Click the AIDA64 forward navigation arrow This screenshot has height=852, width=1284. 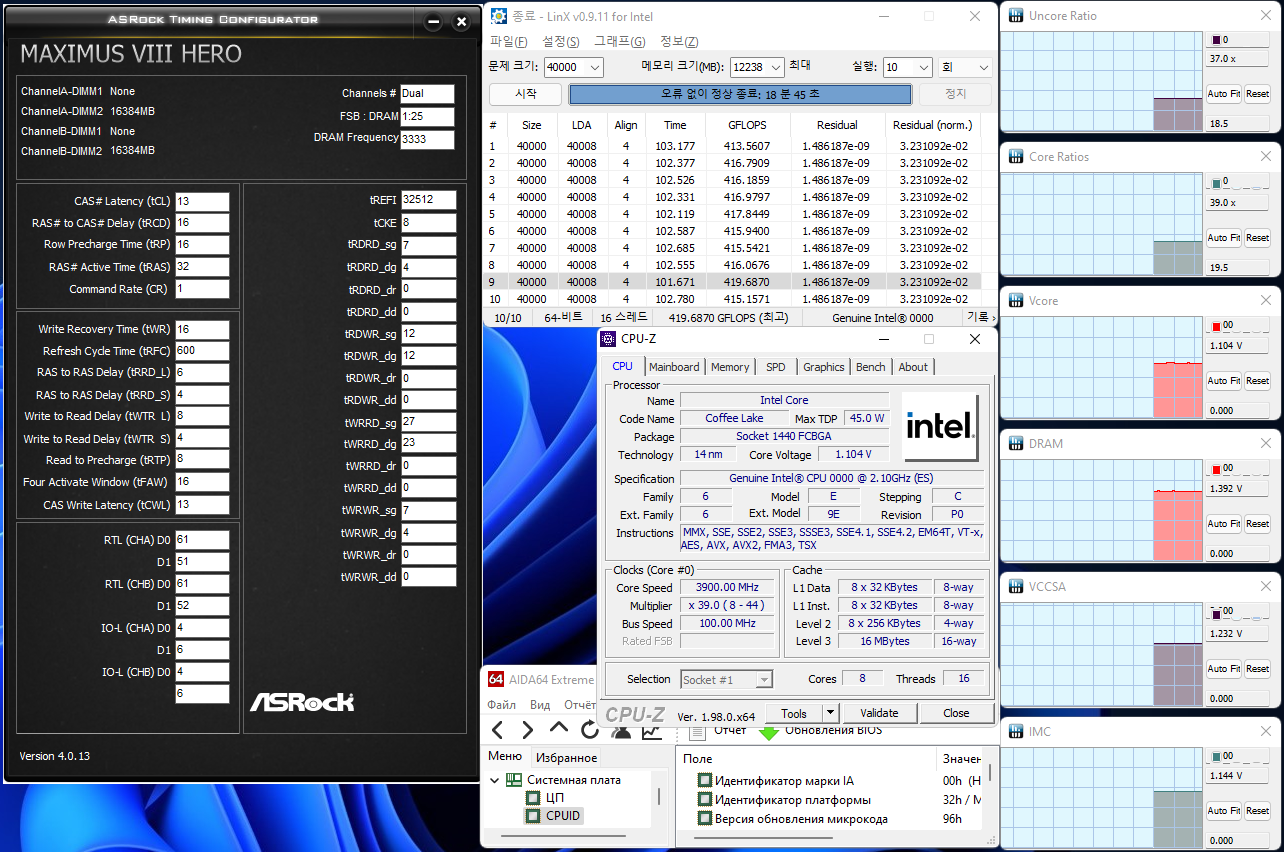[x=528, y=730]
